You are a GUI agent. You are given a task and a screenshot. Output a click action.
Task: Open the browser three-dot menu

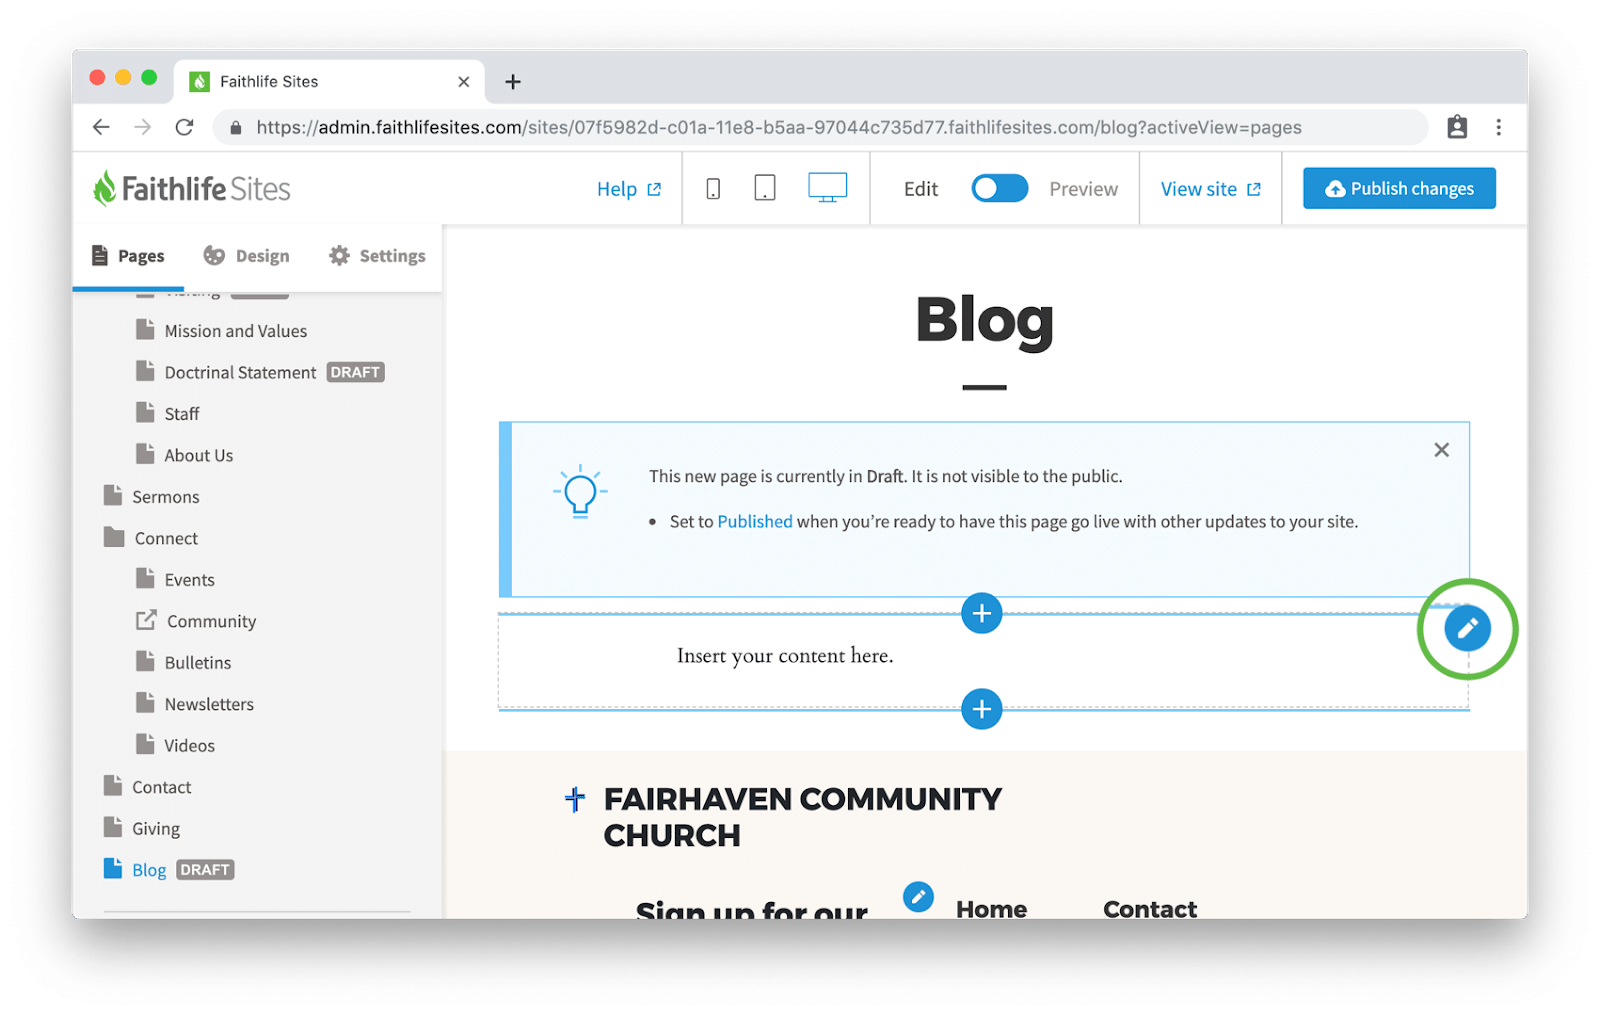click(1498, 127)
